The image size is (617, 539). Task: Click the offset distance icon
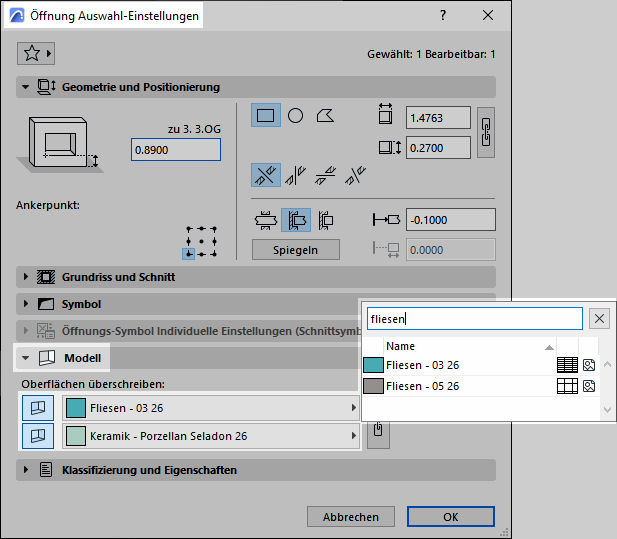386,219
